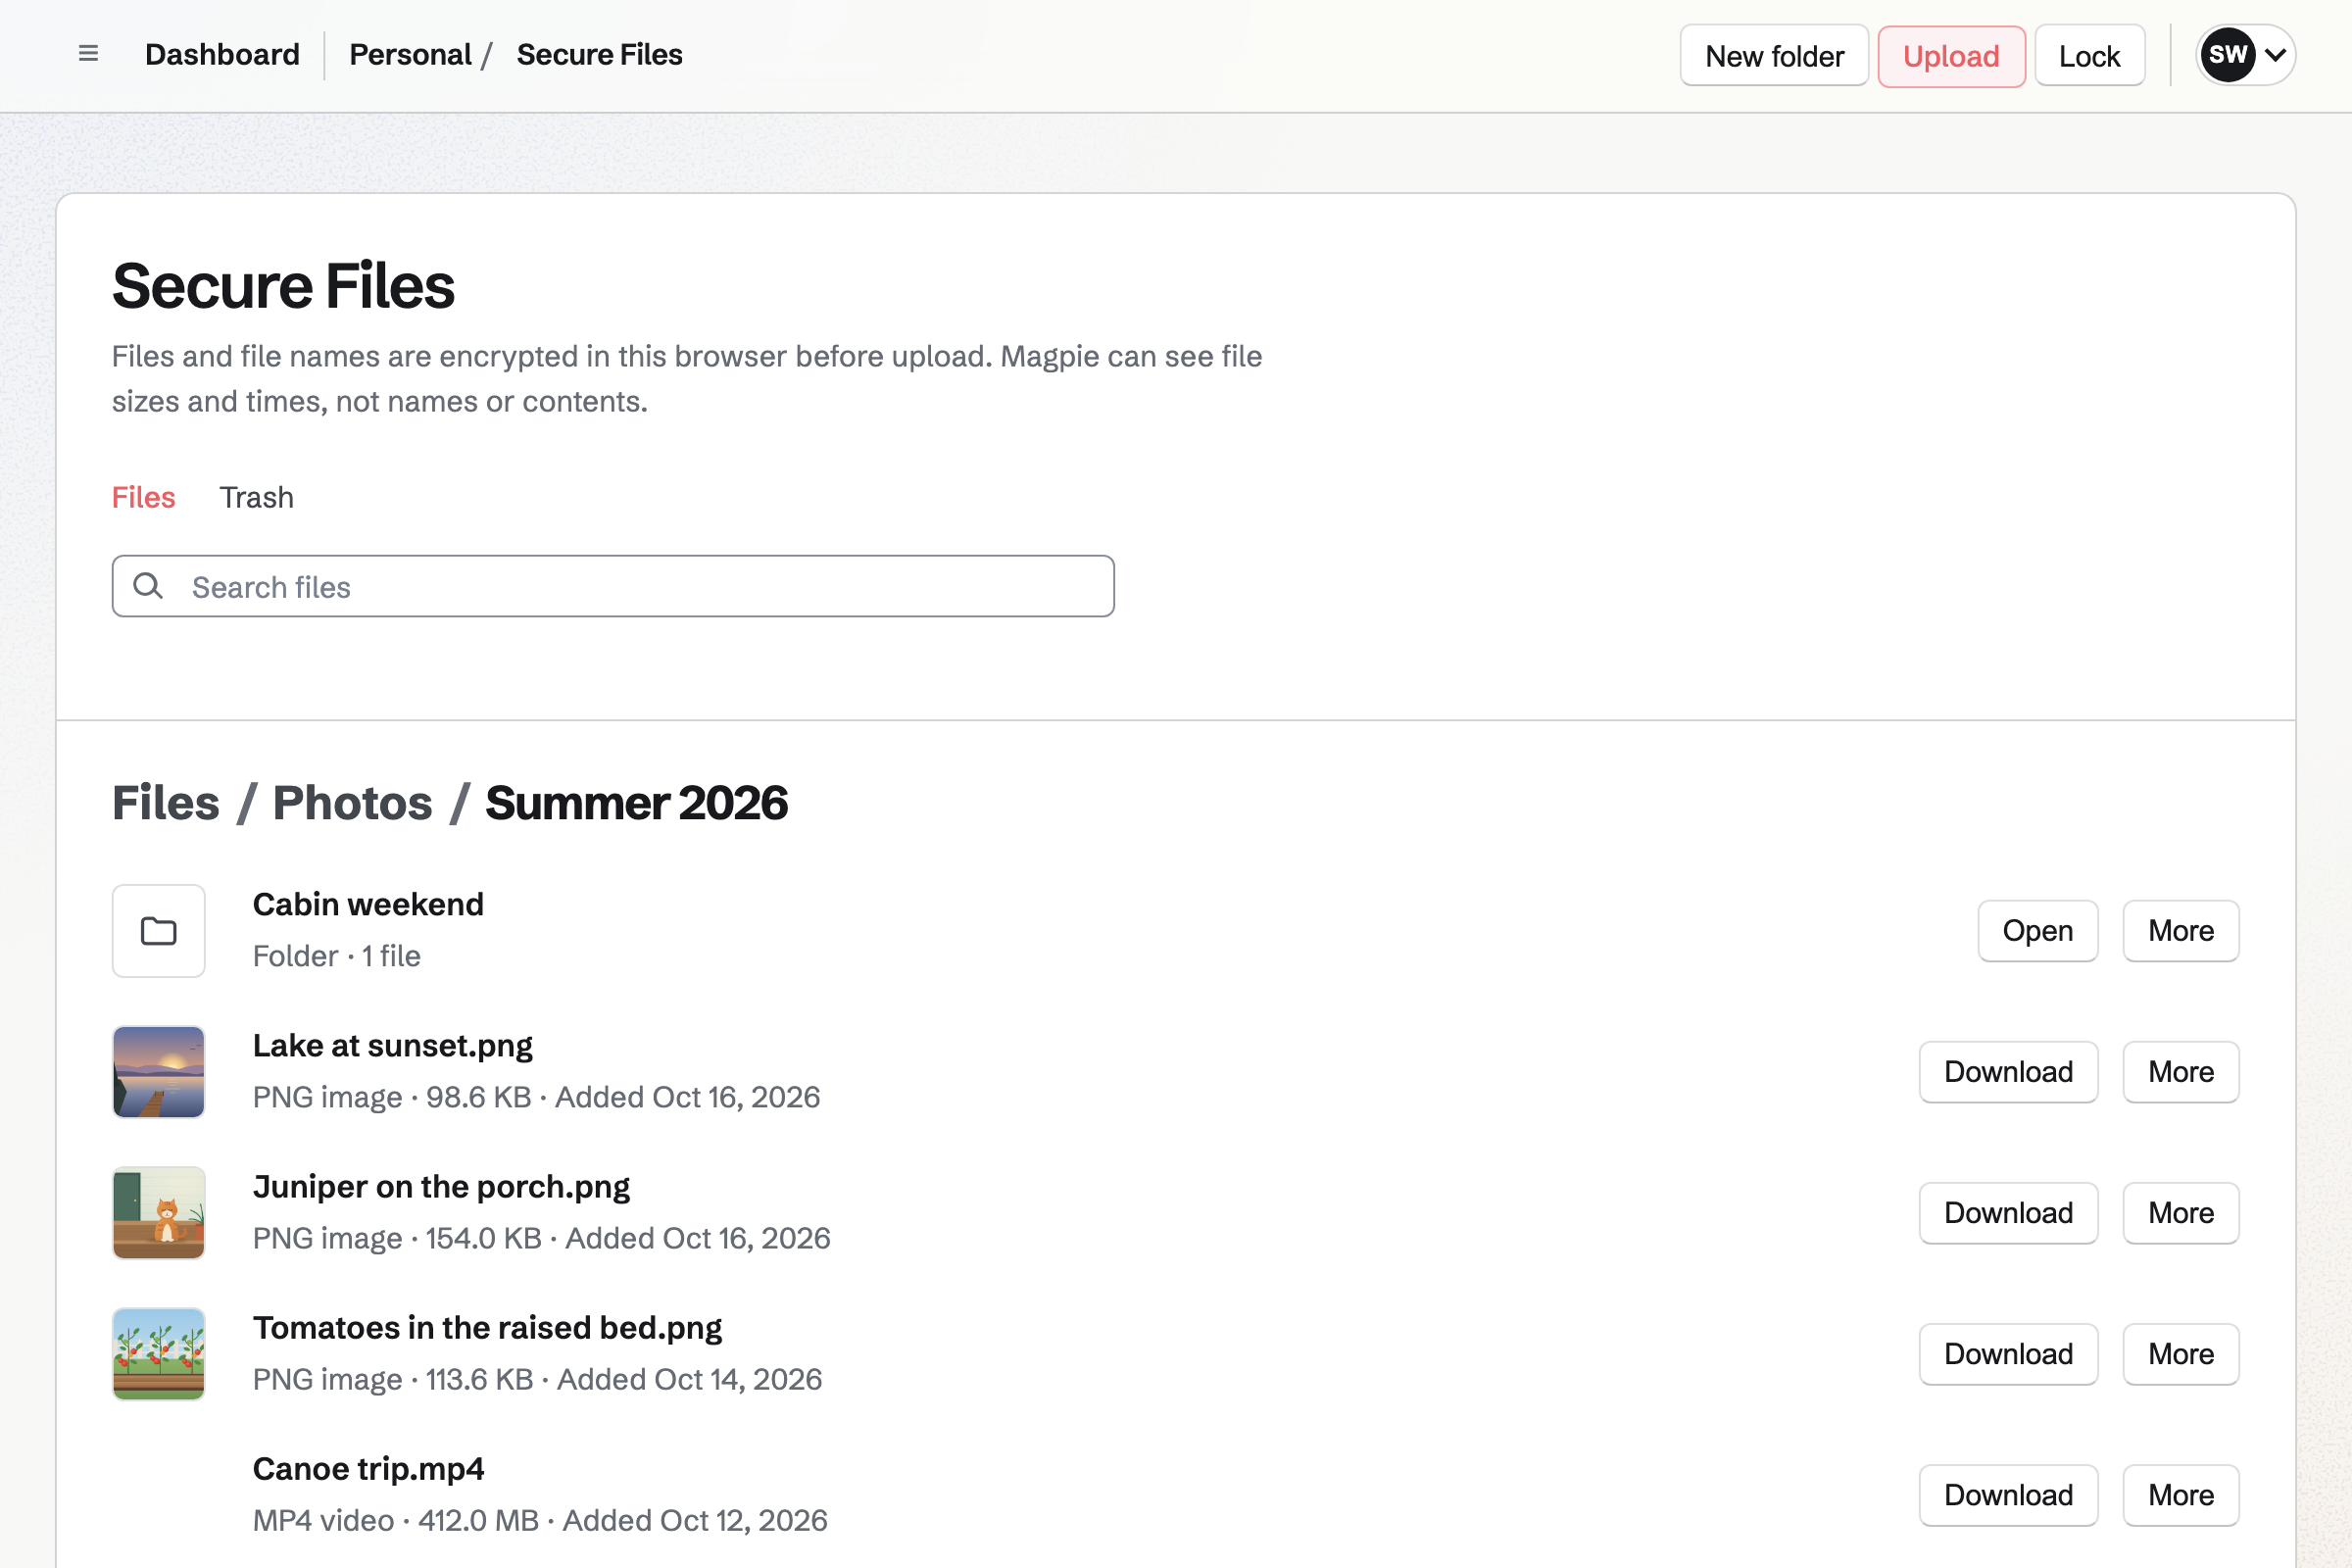The width and height of the screenshot is (2352, 1568).
Task: Click 'MP4 video · 412.0 MB · Added Oct 12, 2026'
Action: 540,1520
